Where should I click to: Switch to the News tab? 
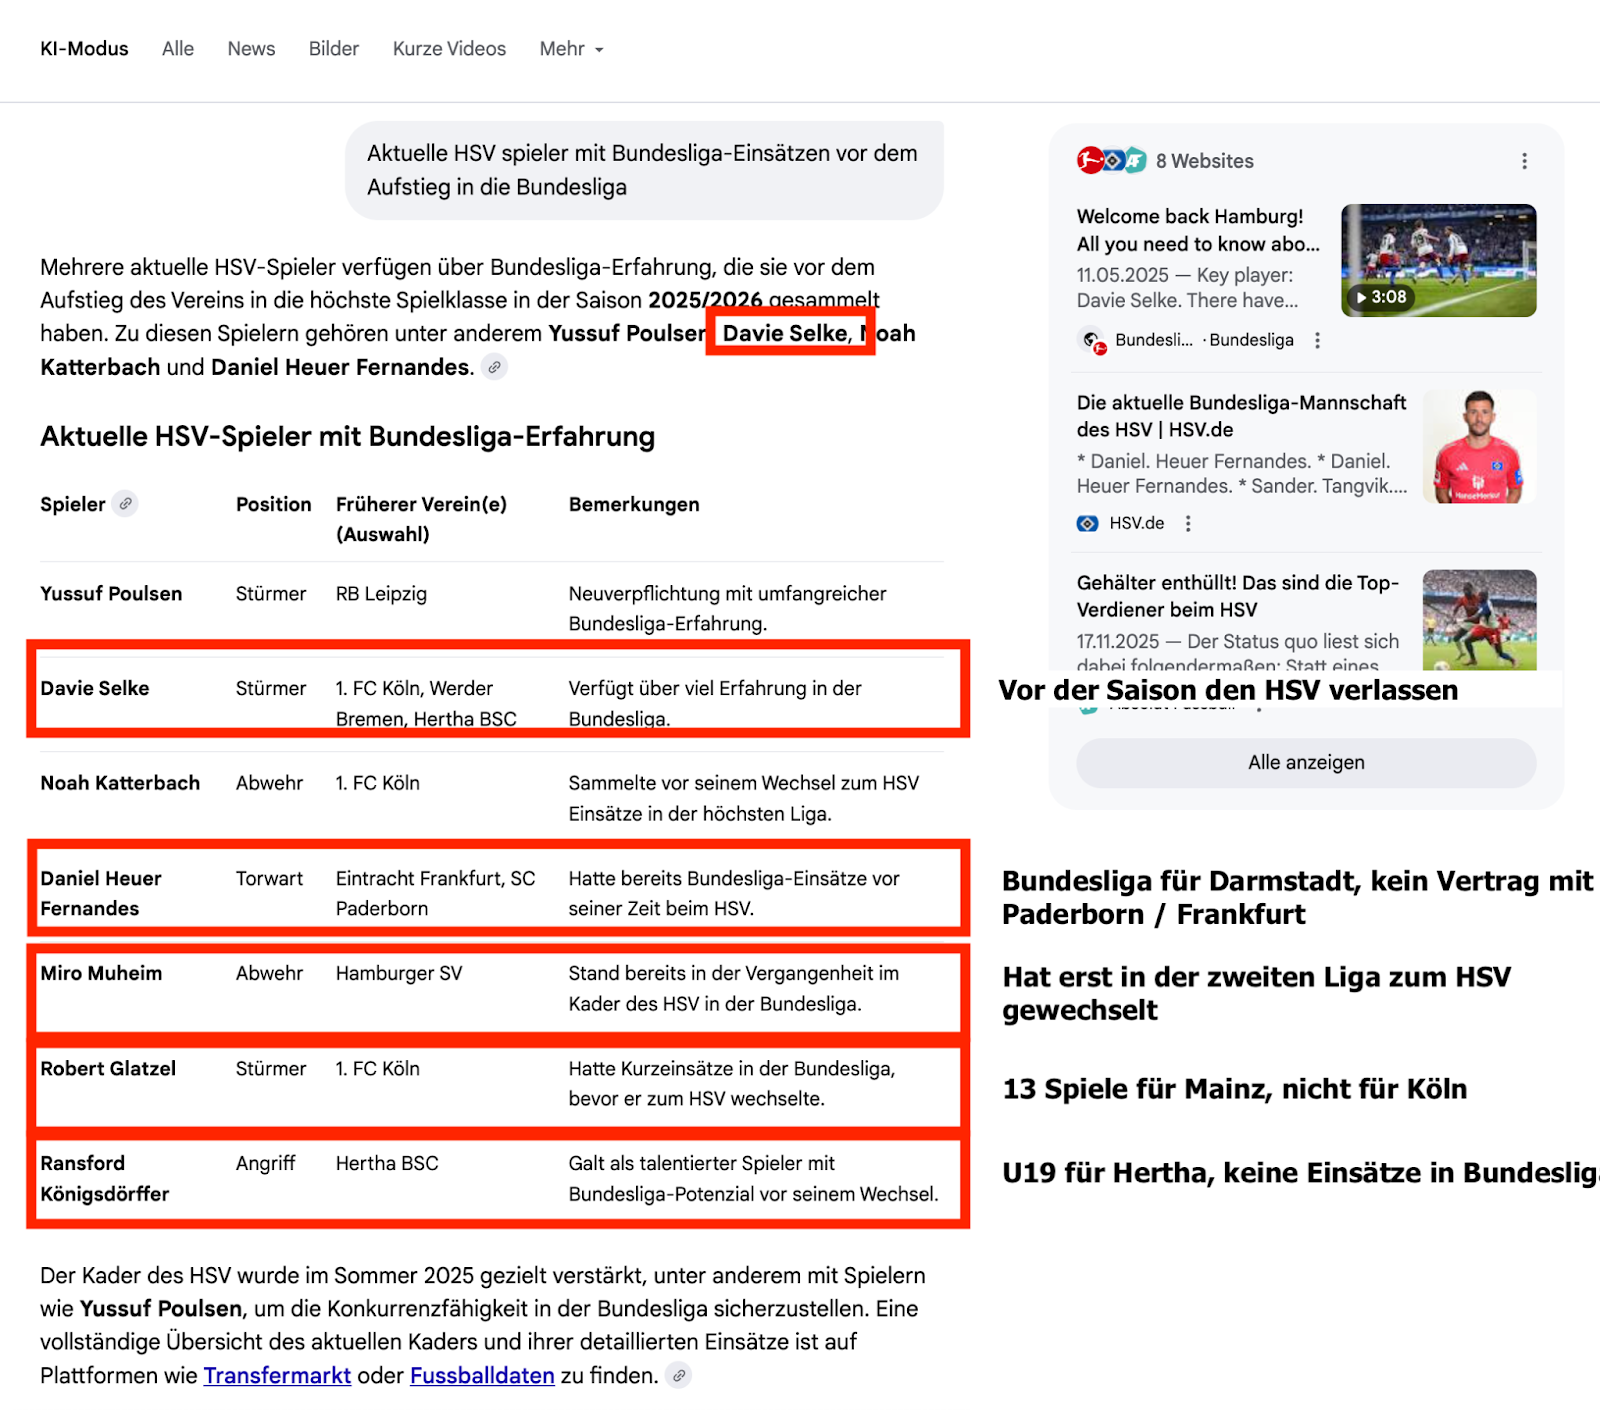click(250, 48)
